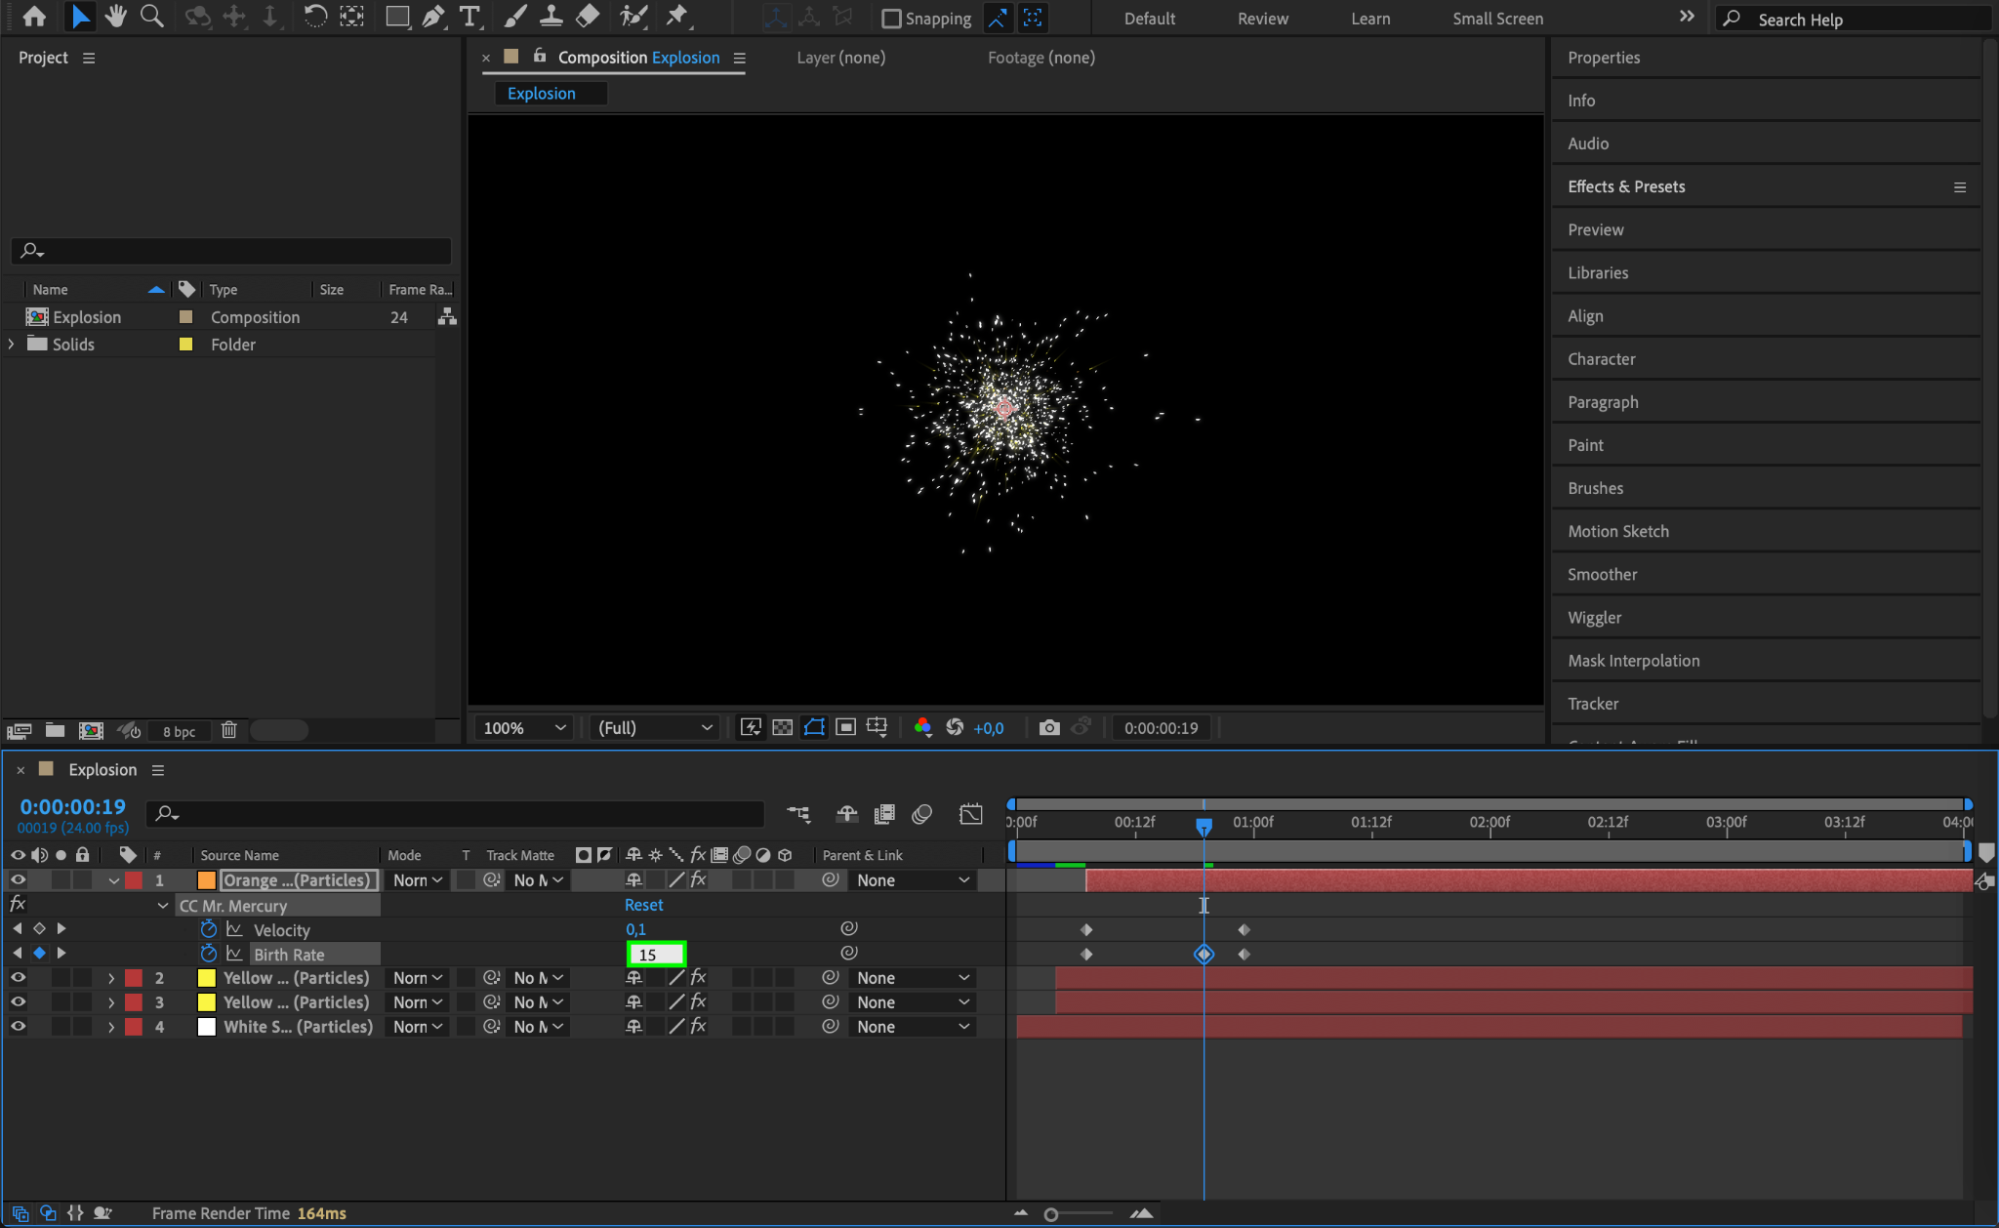1999x1228 pixels.
Task: Select the Puppet Pin tool
Action: pyautogui.click(x=677, y=16)
